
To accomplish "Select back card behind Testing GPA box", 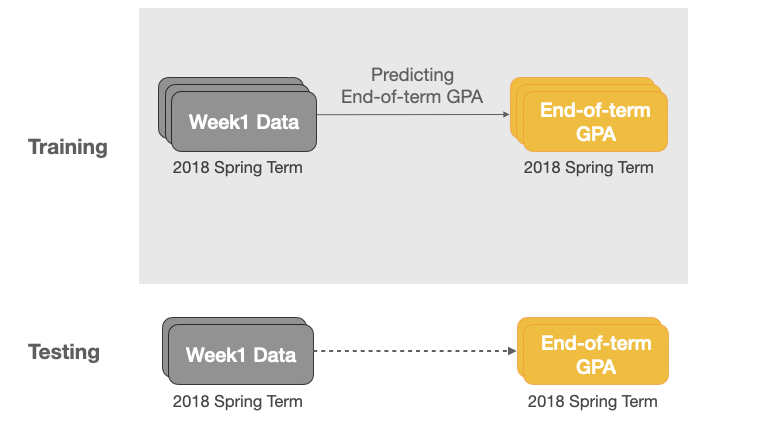I will click(x=588, y=321).
